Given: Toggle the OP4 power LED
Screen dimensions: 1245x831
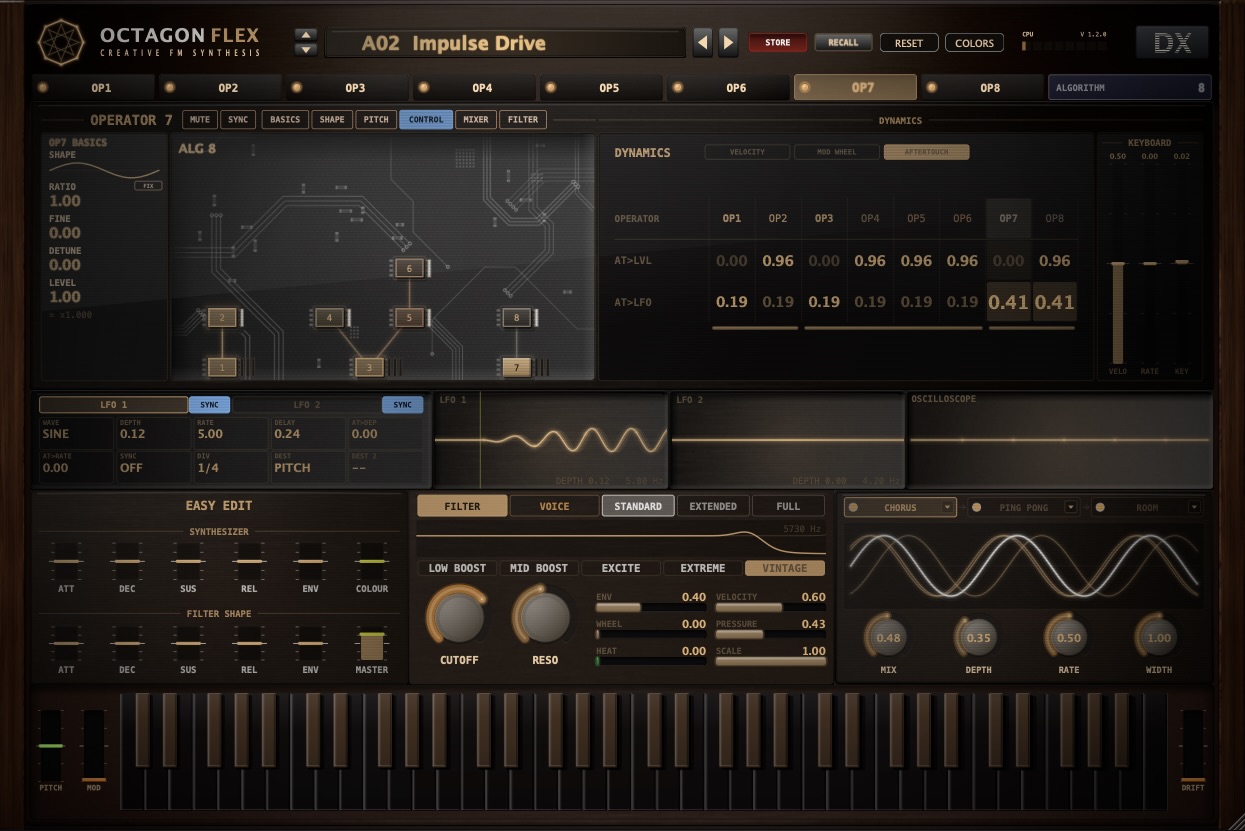Looking at the screenshot, I should click(423, 87).
